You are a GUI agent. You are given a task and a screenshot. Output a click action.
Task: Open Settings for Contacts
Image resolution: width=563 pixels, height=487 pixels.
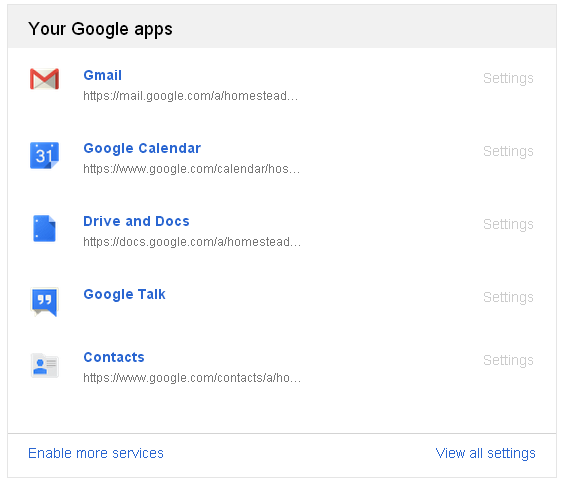point(508,360)
